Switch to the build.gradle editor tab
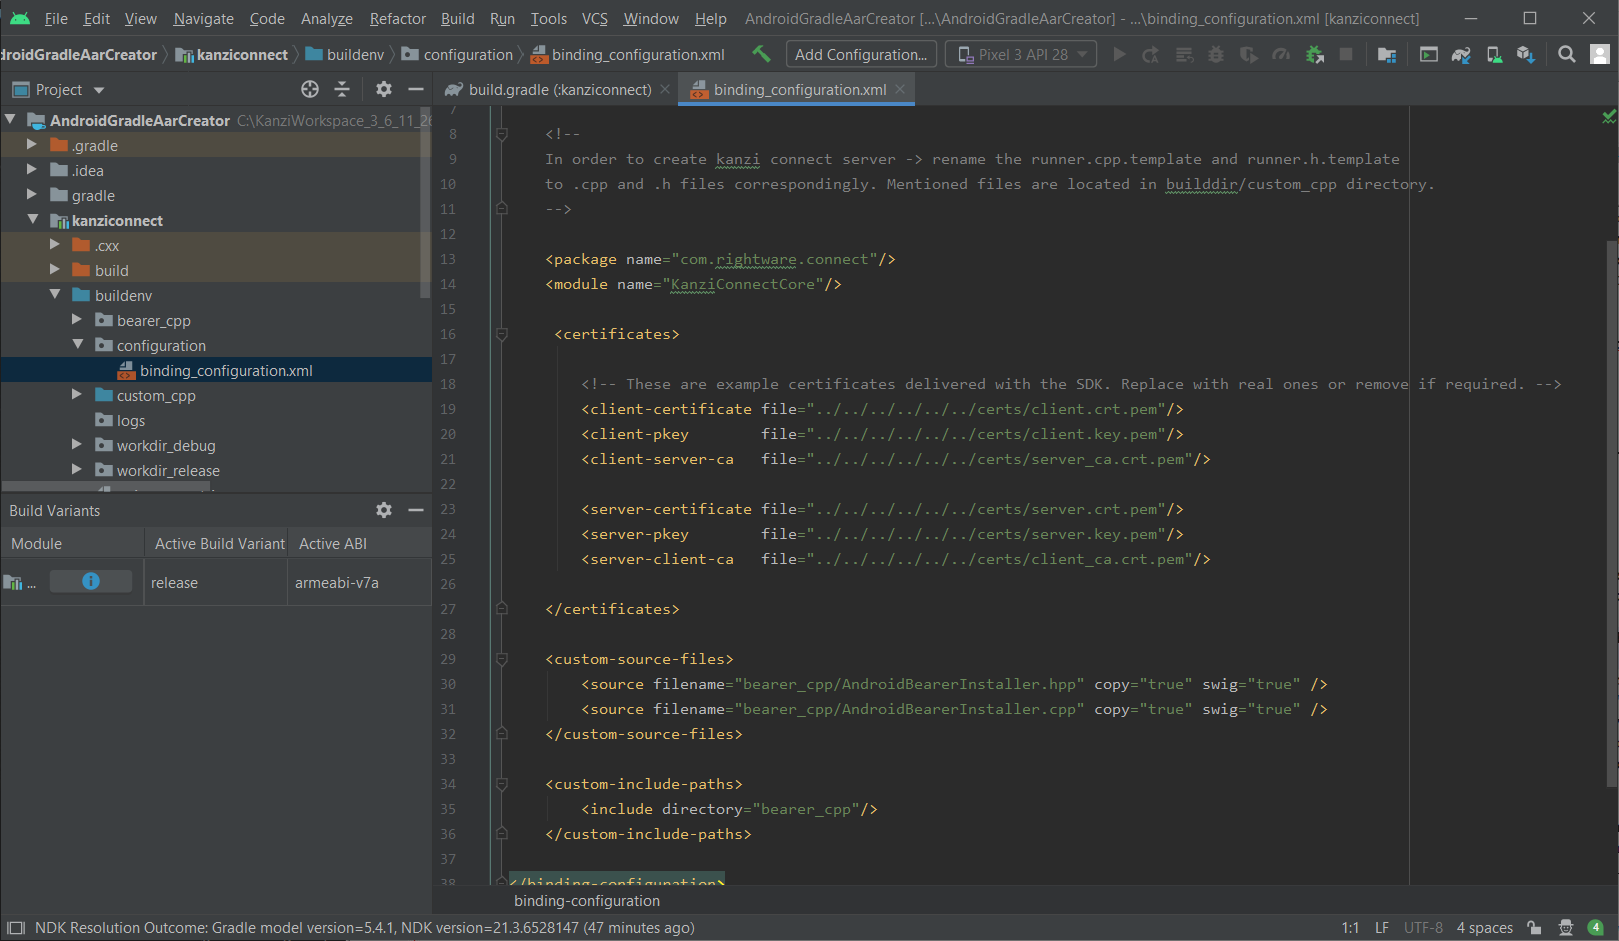Image resolution: width=1619 pixels, height=941 pixels. 551,89
